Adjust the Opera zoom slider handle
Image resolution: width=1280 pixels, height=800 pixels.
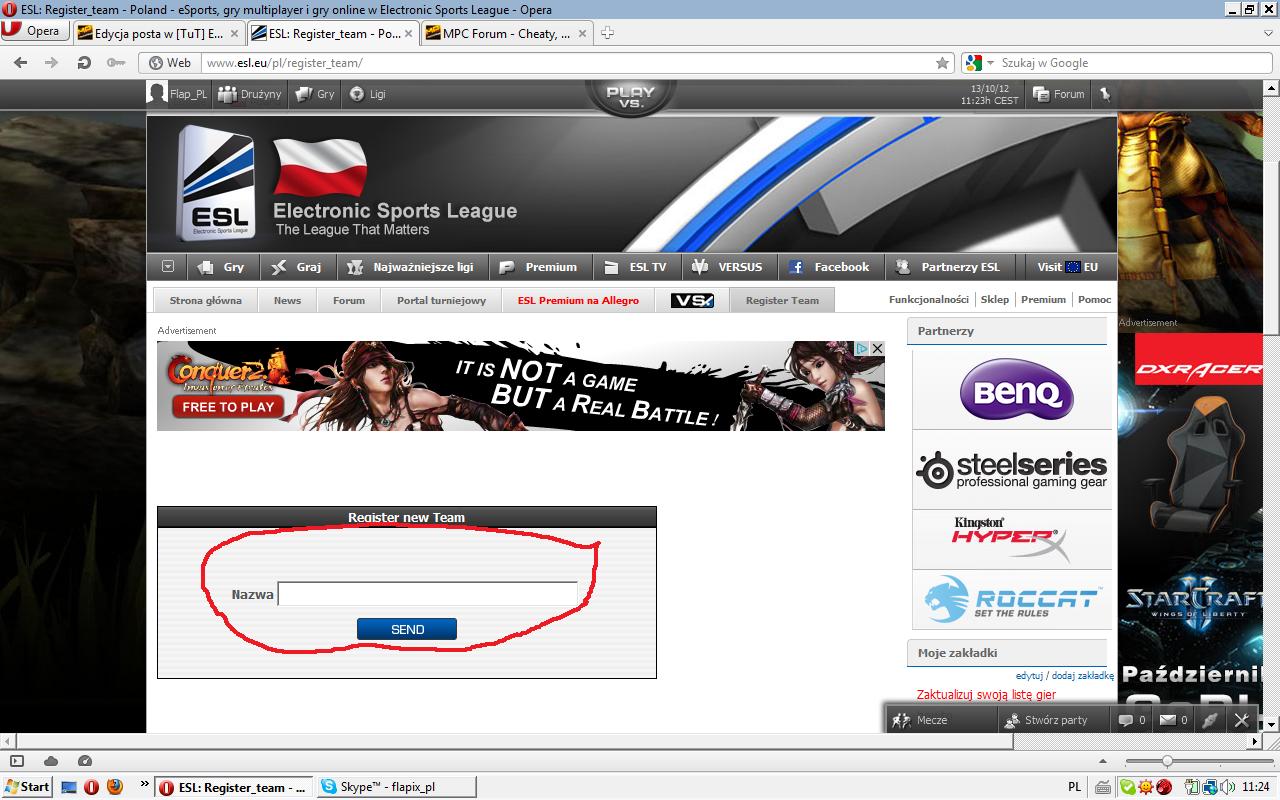1167,762
